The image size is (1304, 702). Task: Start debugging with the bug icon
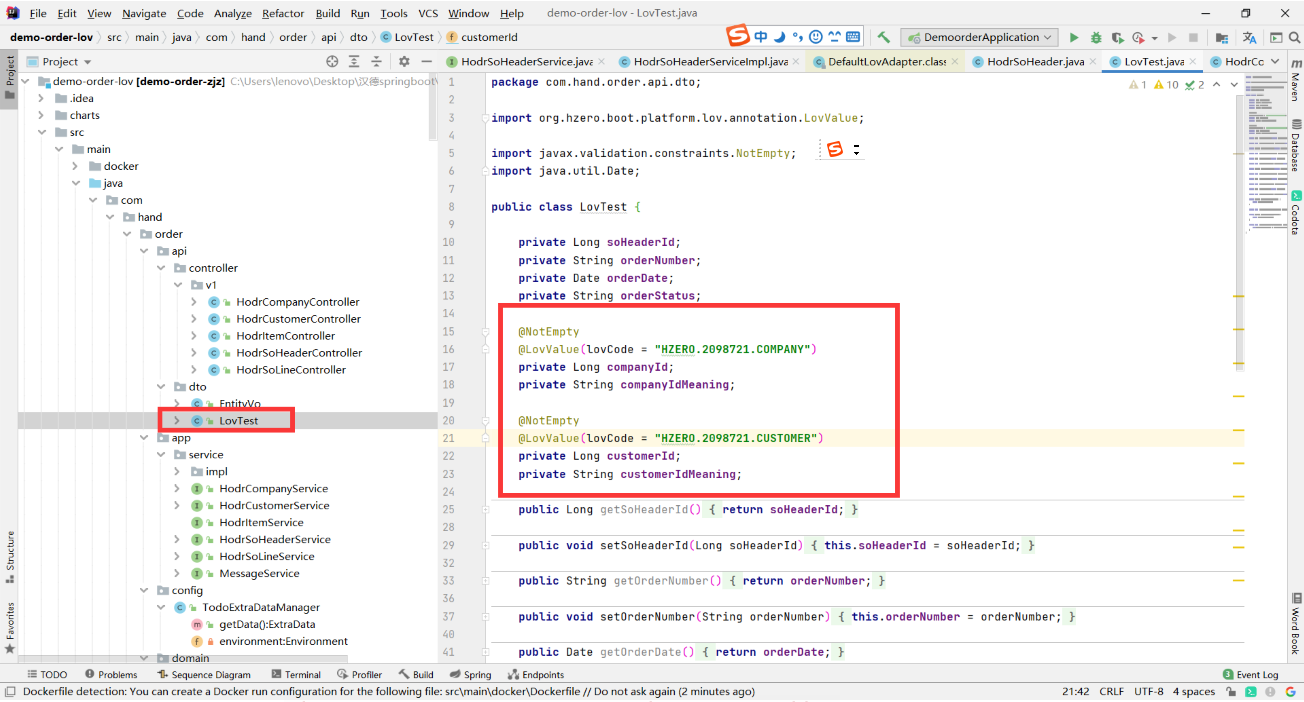click(1096, 38)
